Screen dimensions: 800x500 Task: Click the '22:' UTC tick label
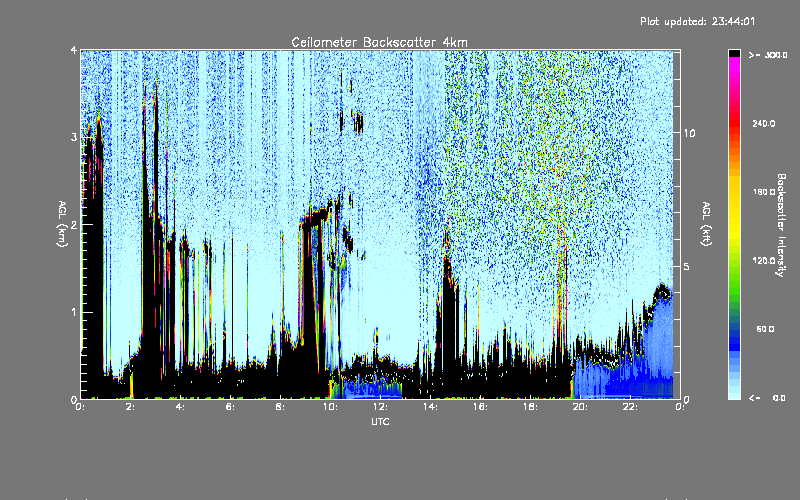tap(630, 407)
